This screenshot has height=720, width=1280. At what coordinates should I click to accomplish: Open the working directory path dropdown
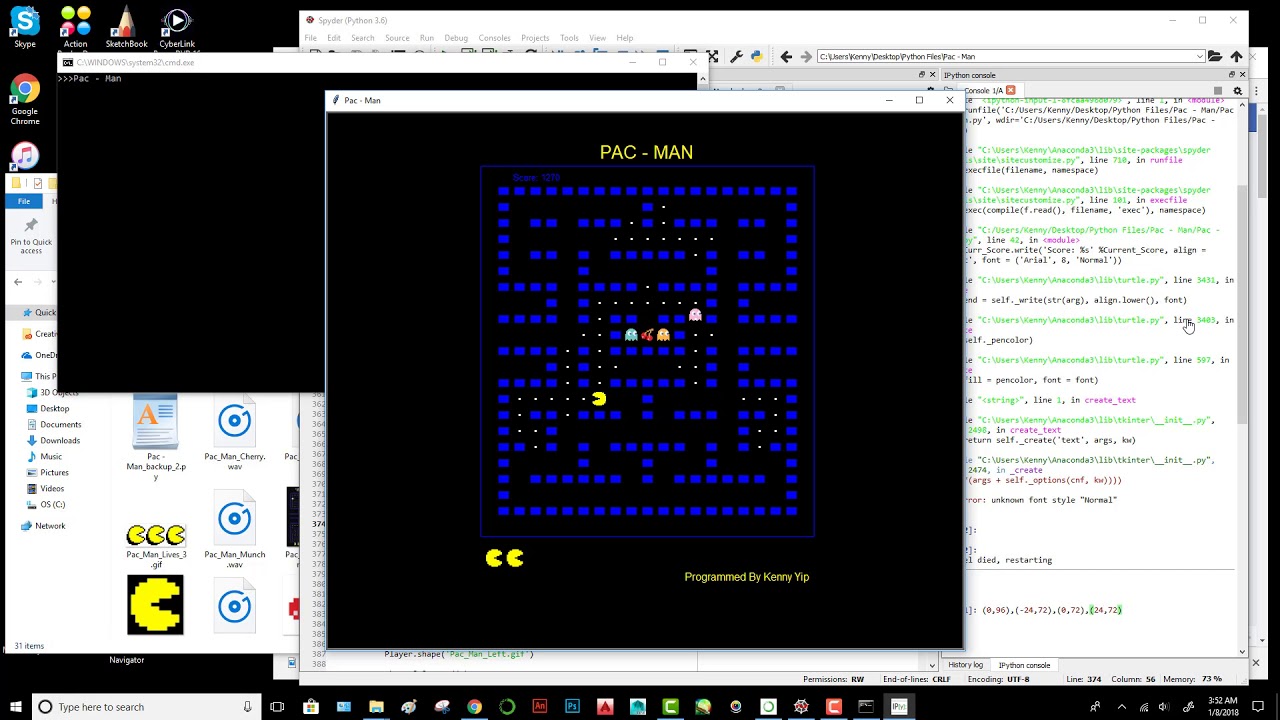[1199, 57]
